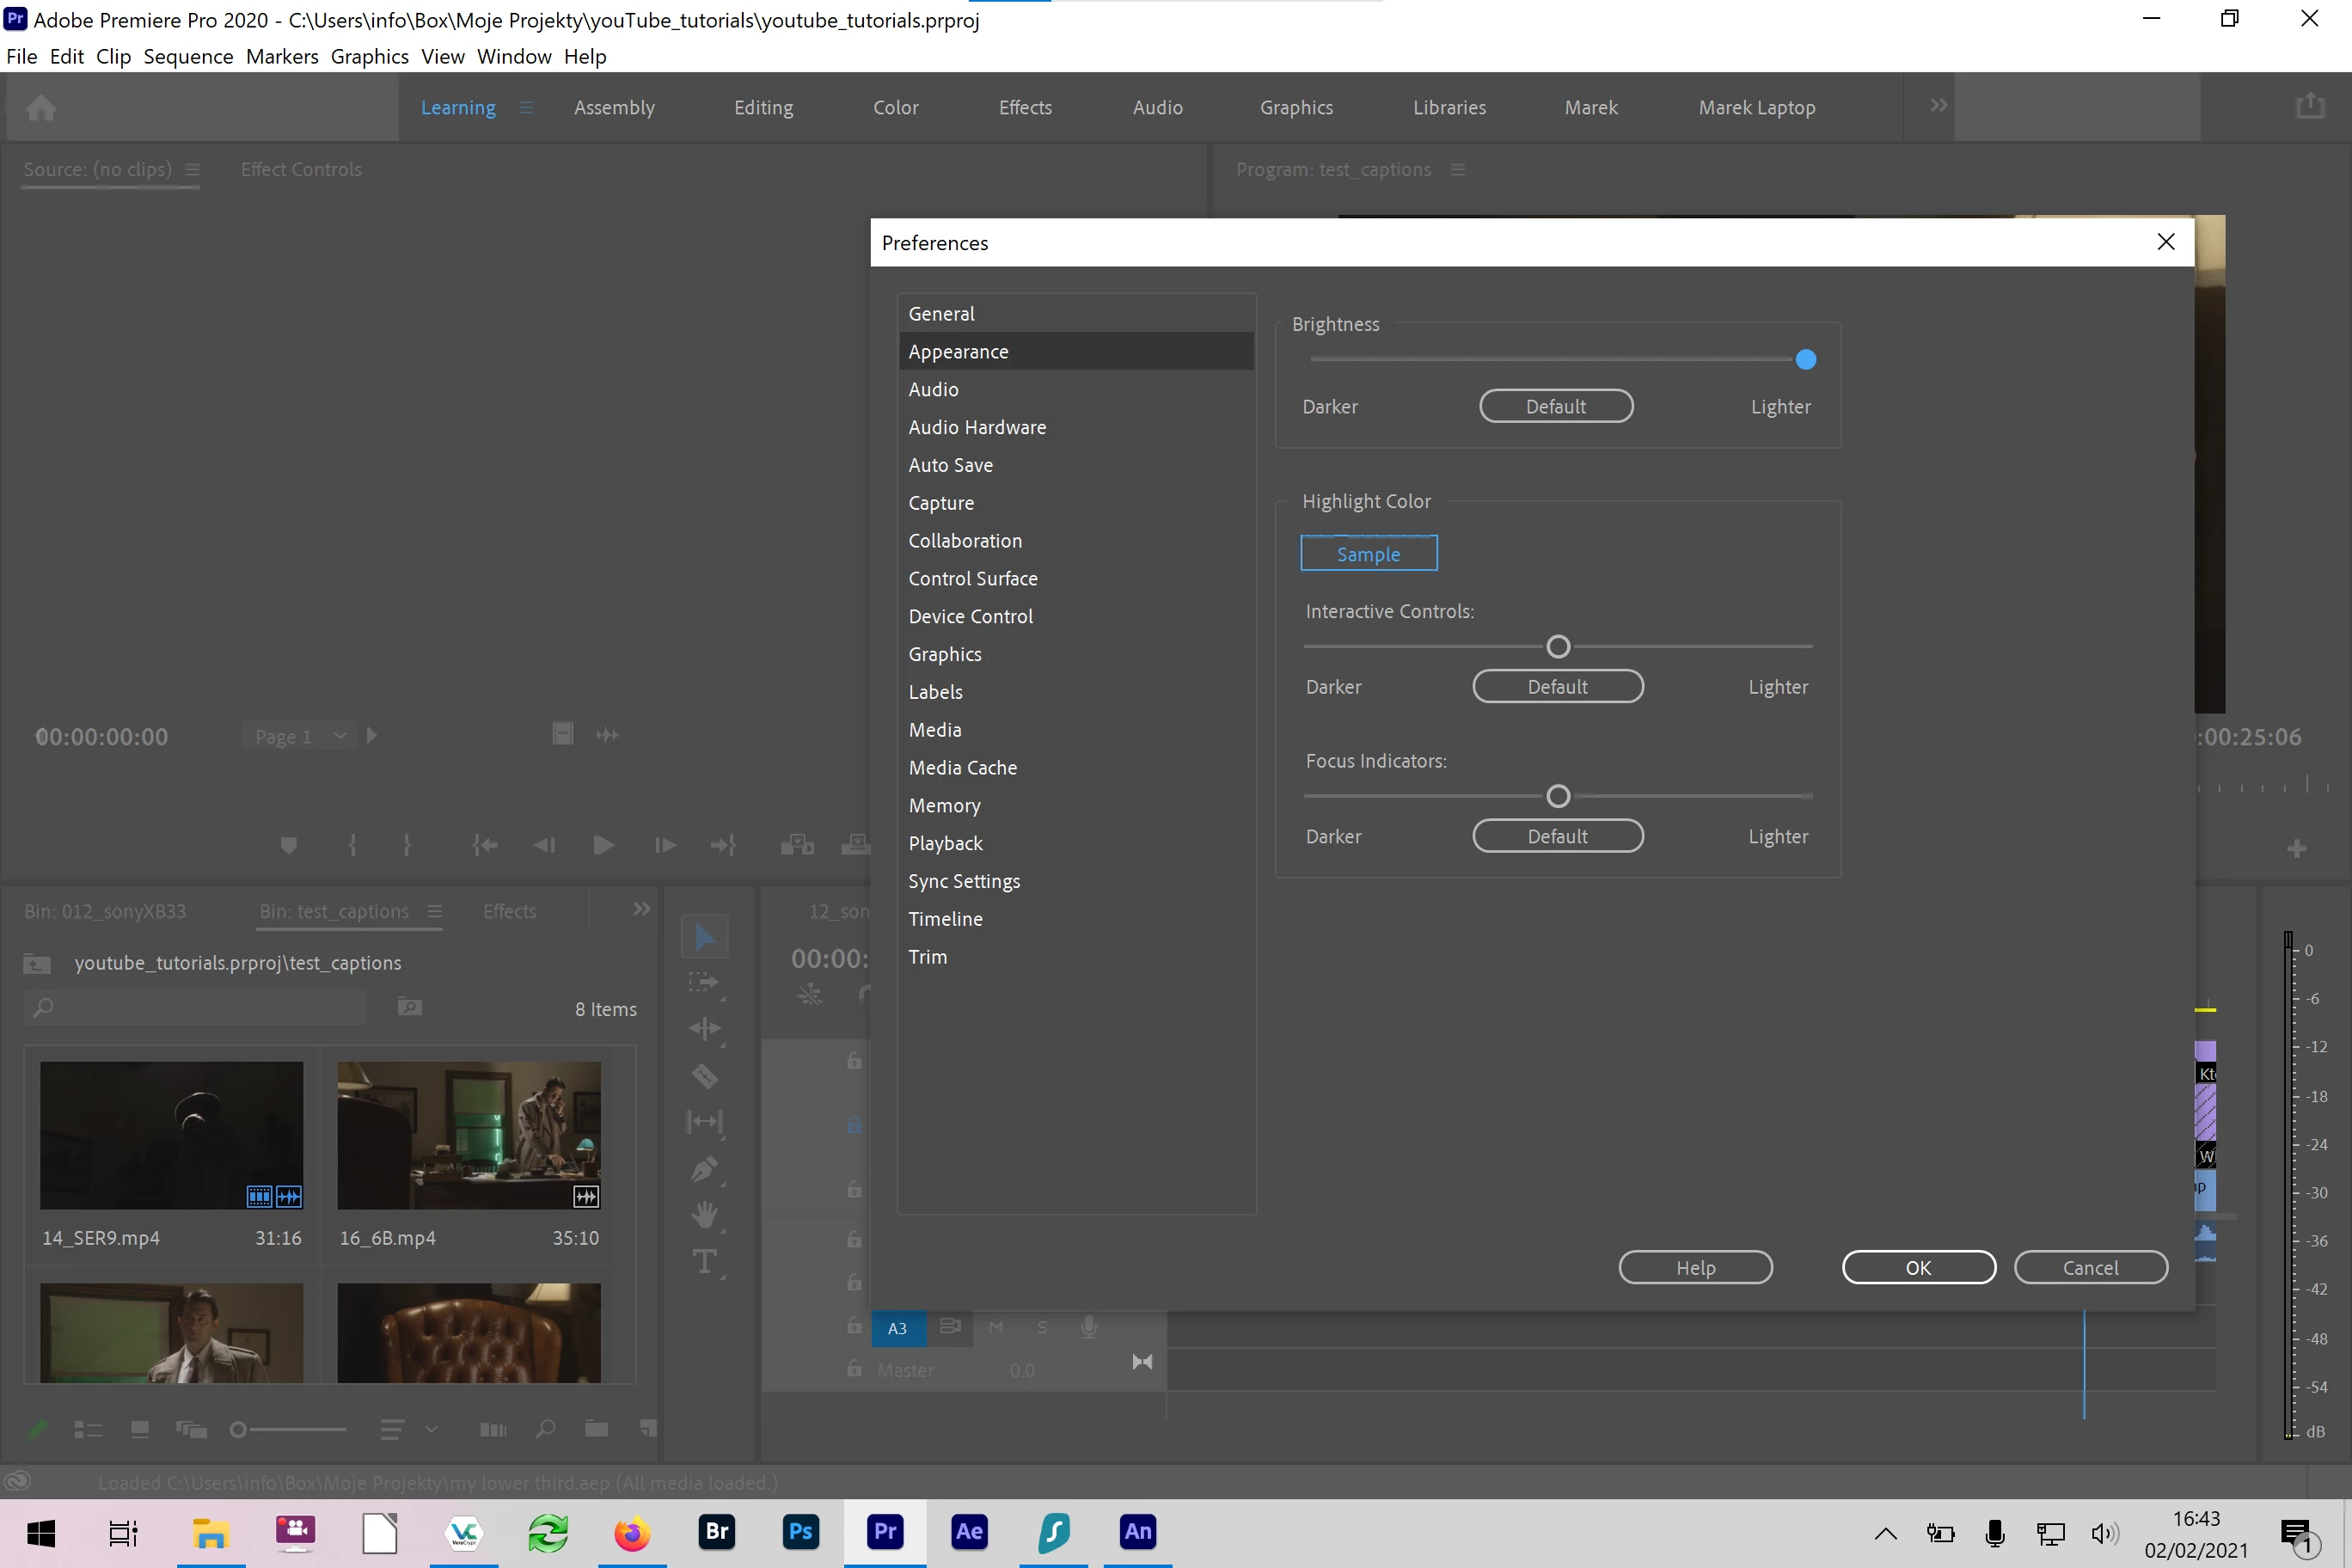Open the Bin: test_captions panel menu
This screenshot has height=1568, width=2352.
[x=434, y=911]
